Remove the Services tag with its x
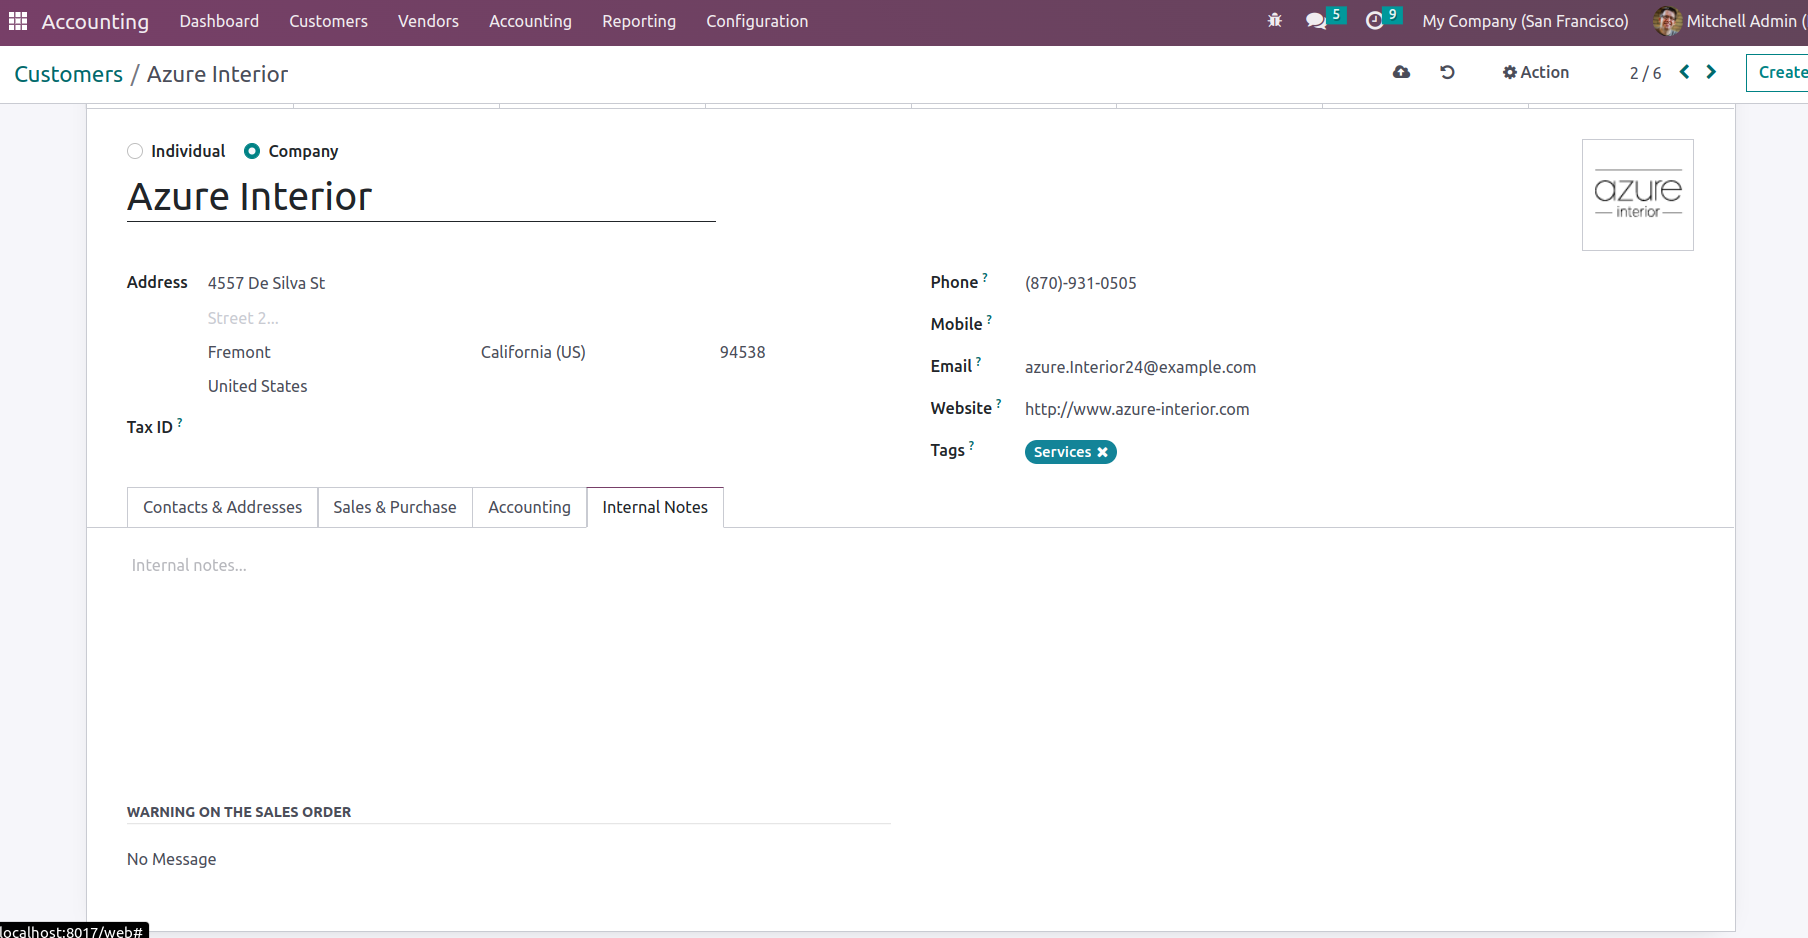 (1102, 452)
